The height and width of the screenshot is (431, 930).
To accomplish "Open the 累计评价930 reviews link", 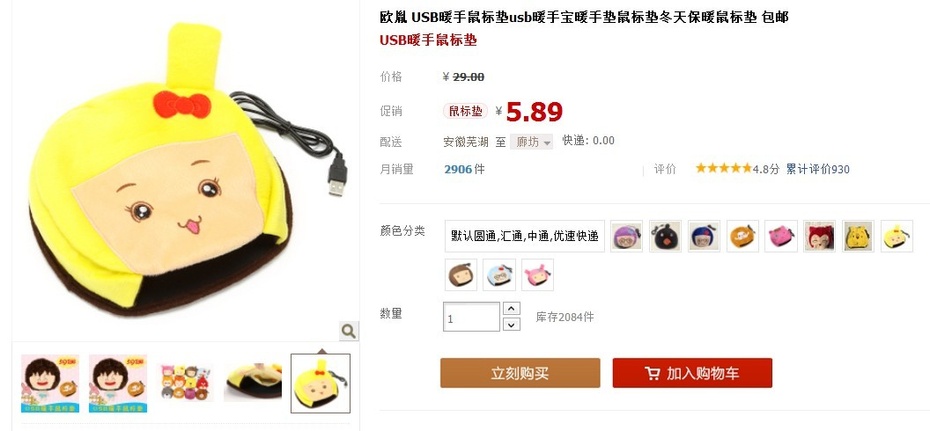I will coord(817,170).
